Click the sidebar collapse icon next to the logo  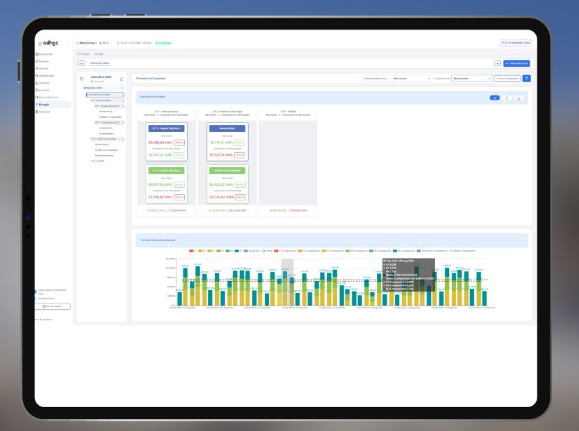coord(69,43)
